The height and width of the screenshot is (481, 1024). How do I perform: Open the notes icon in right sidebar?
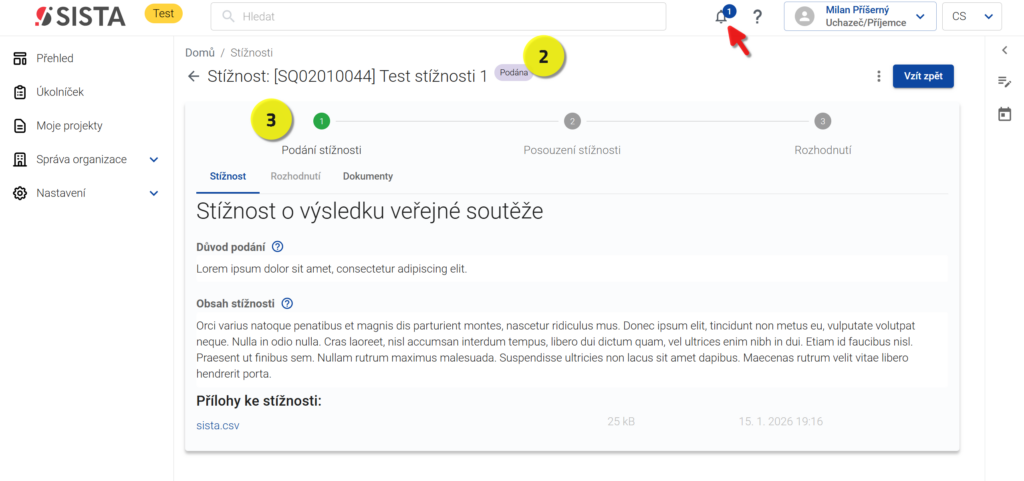coord(1004,82)
